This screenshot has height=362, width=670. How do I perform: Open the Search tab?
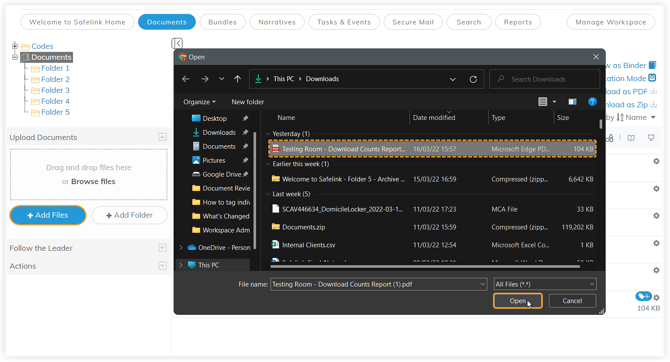click(469, 22)
